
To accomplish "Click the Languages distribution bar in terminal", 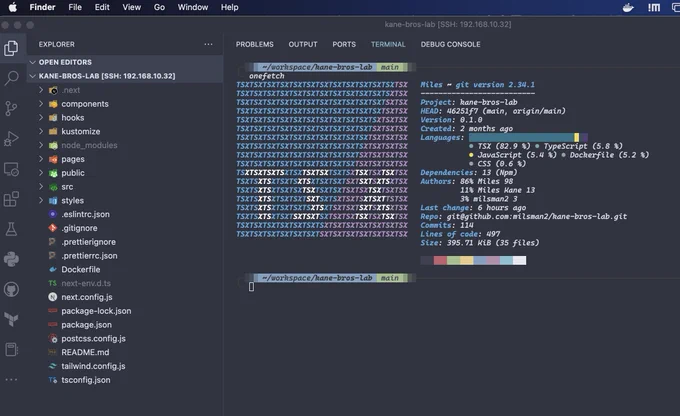I will tap(528, 138).
